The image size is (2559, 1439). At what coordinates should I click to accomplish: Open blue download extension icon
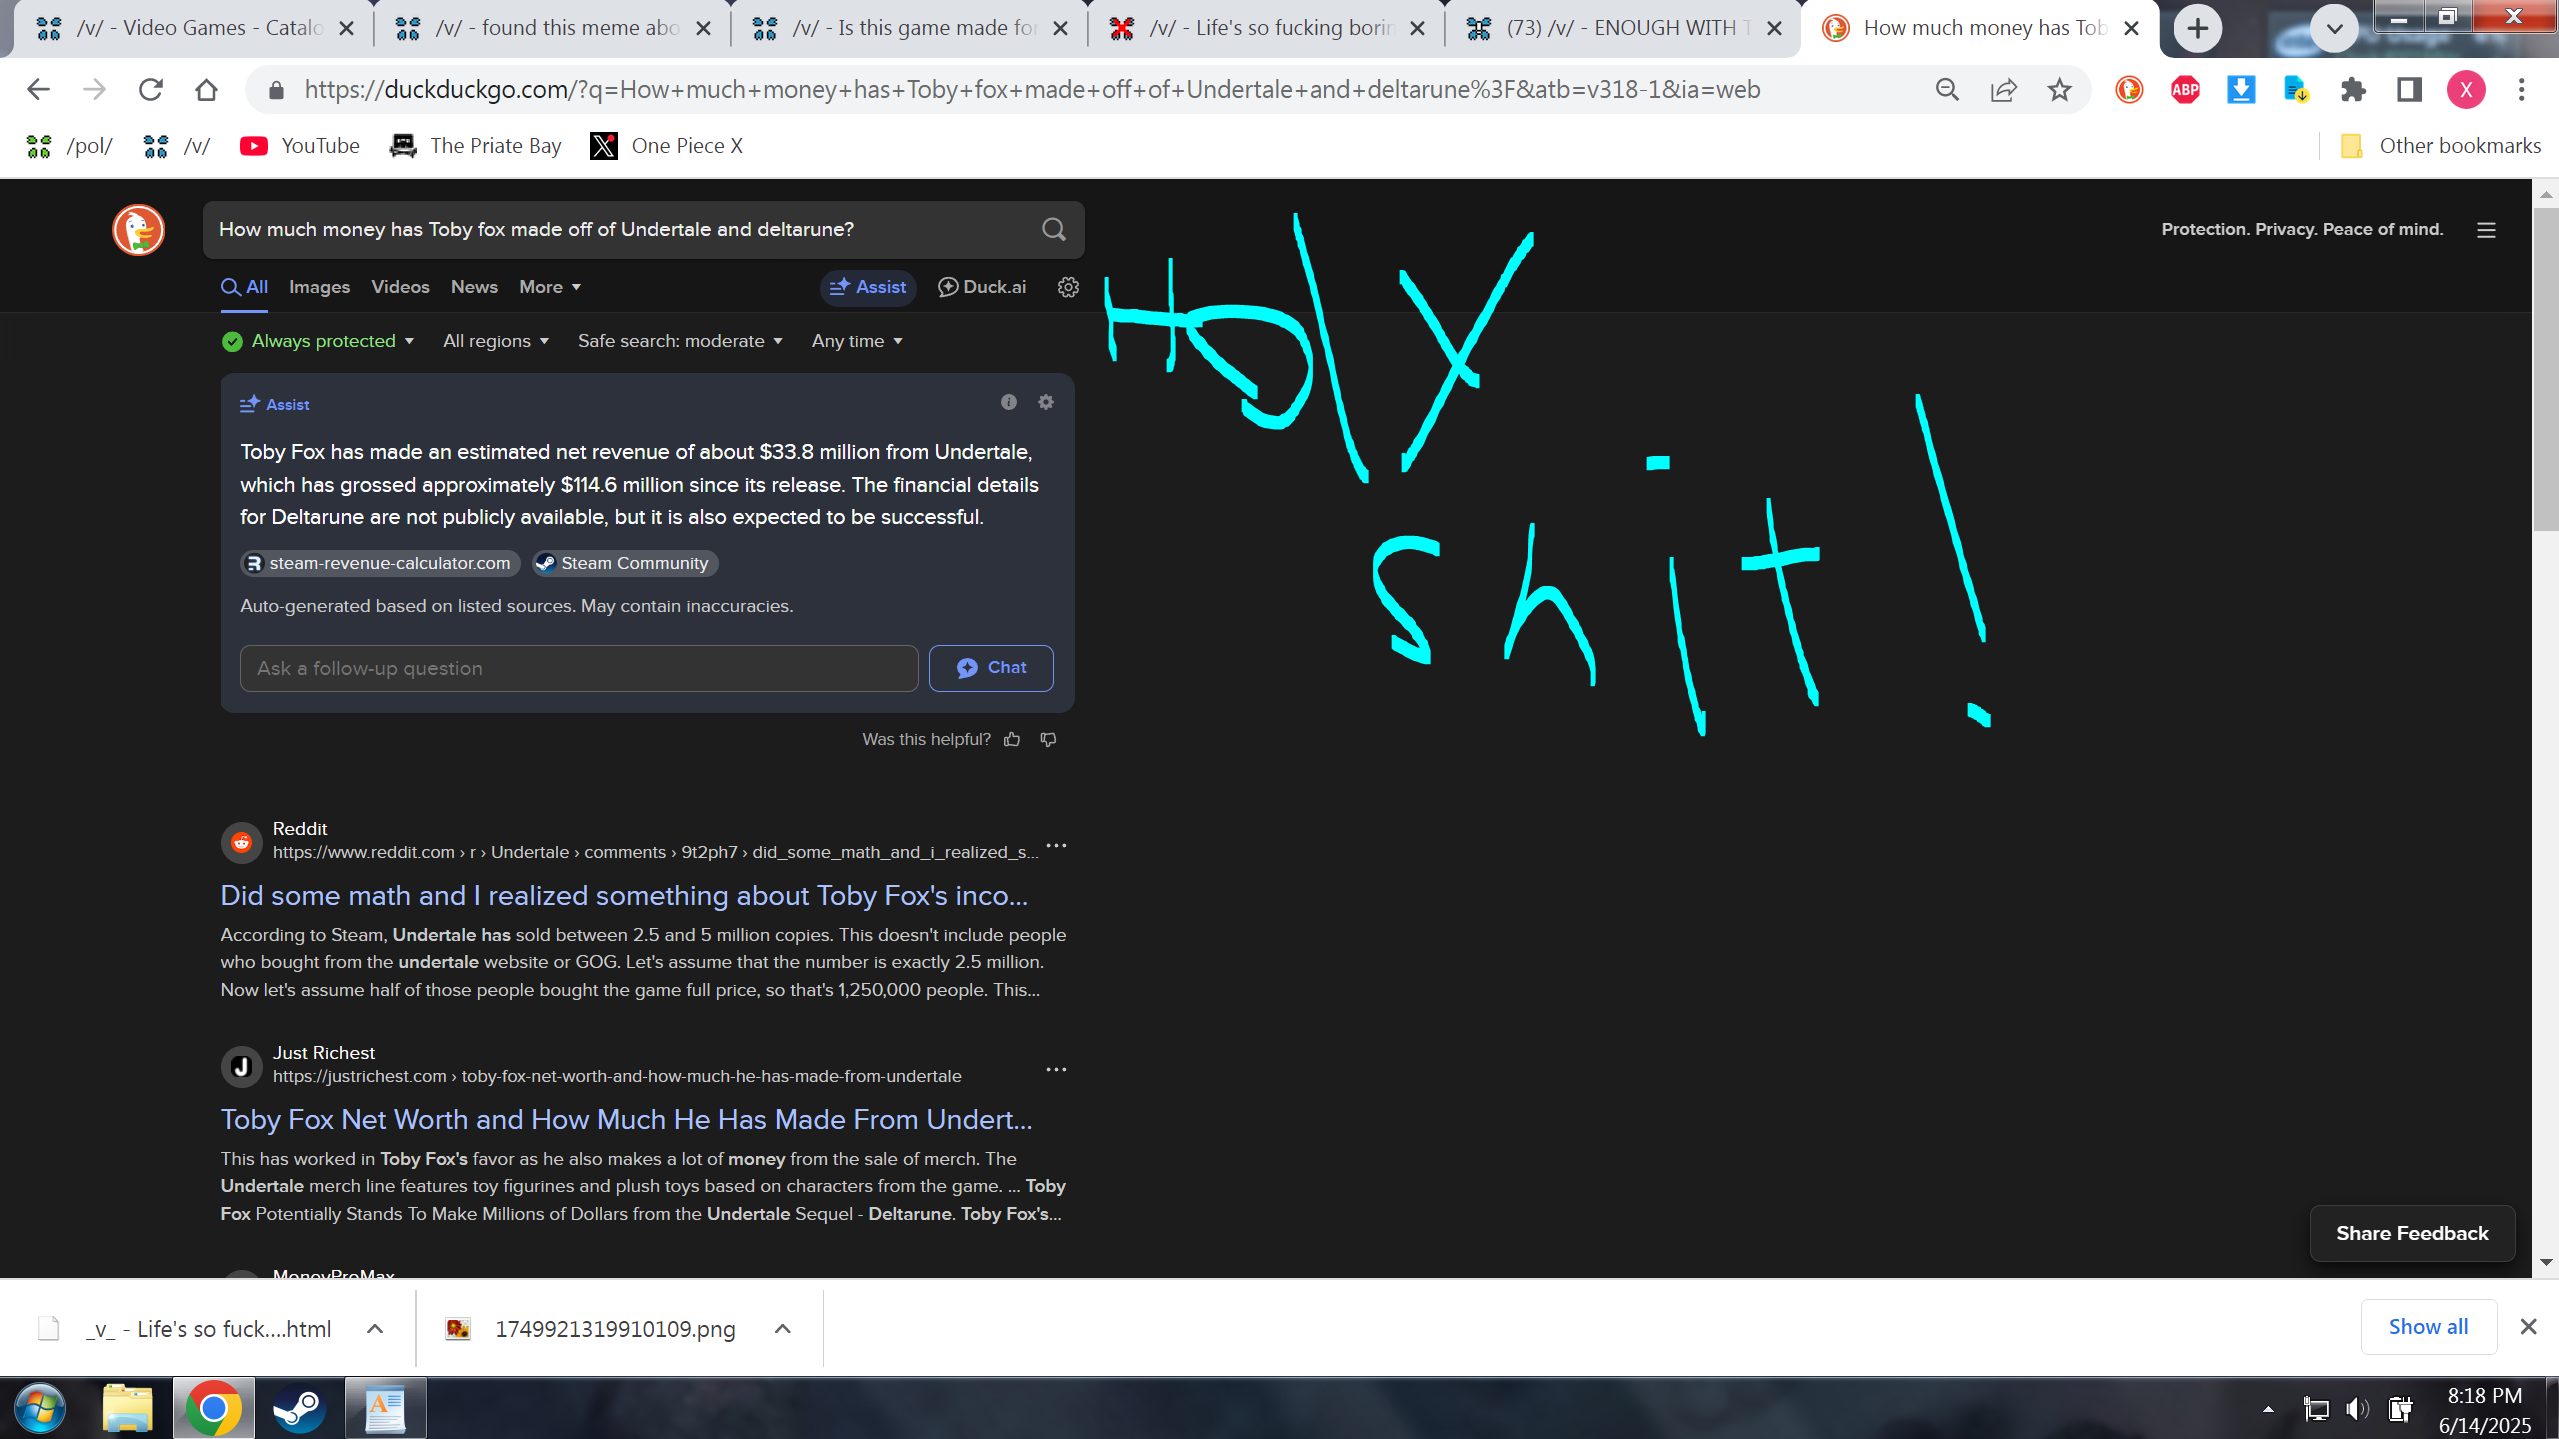[x=2241, y=90]
